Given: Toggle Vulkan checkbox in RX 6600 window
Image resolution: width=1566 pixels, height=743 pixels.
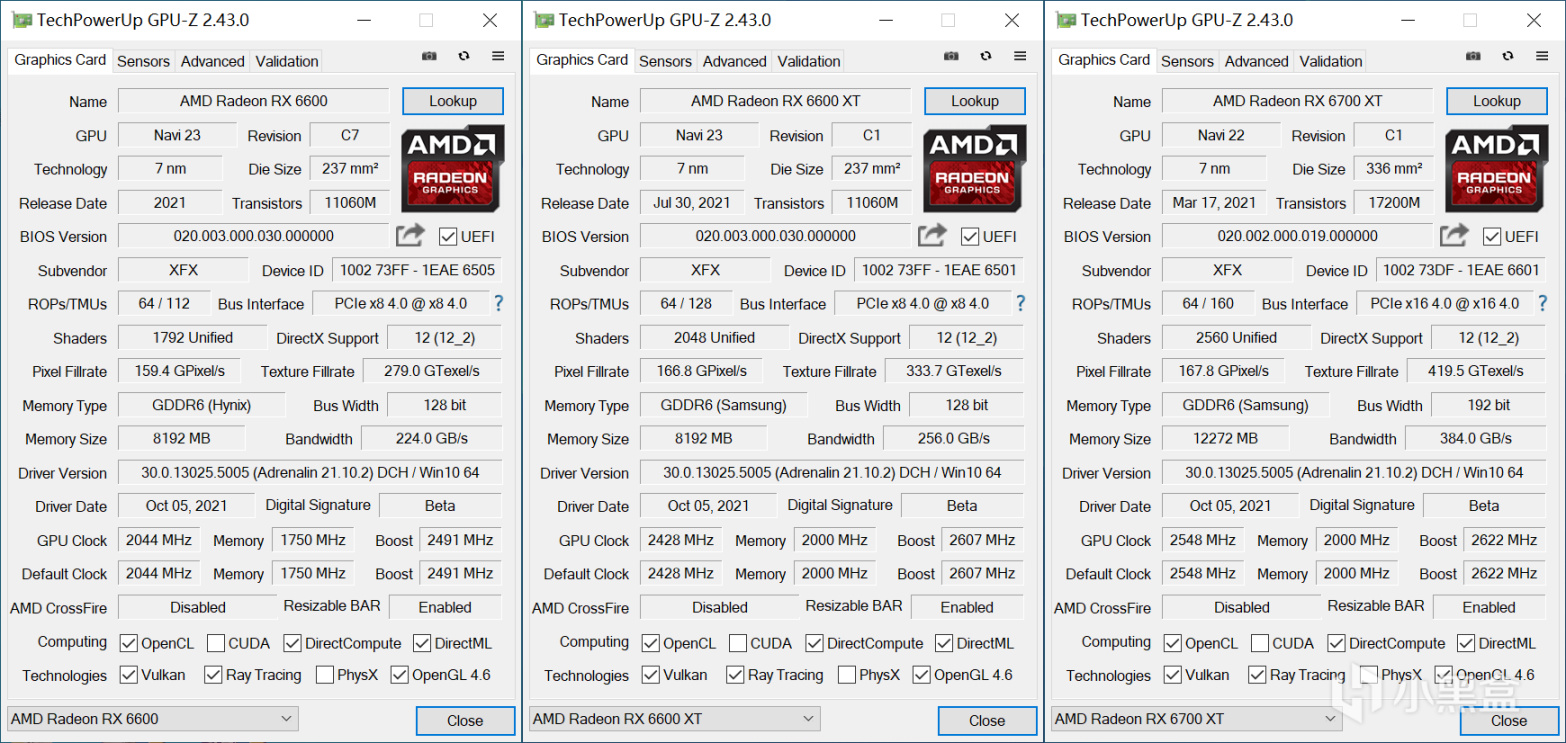Looking at the screenshot, I should (x=128, y=675).
